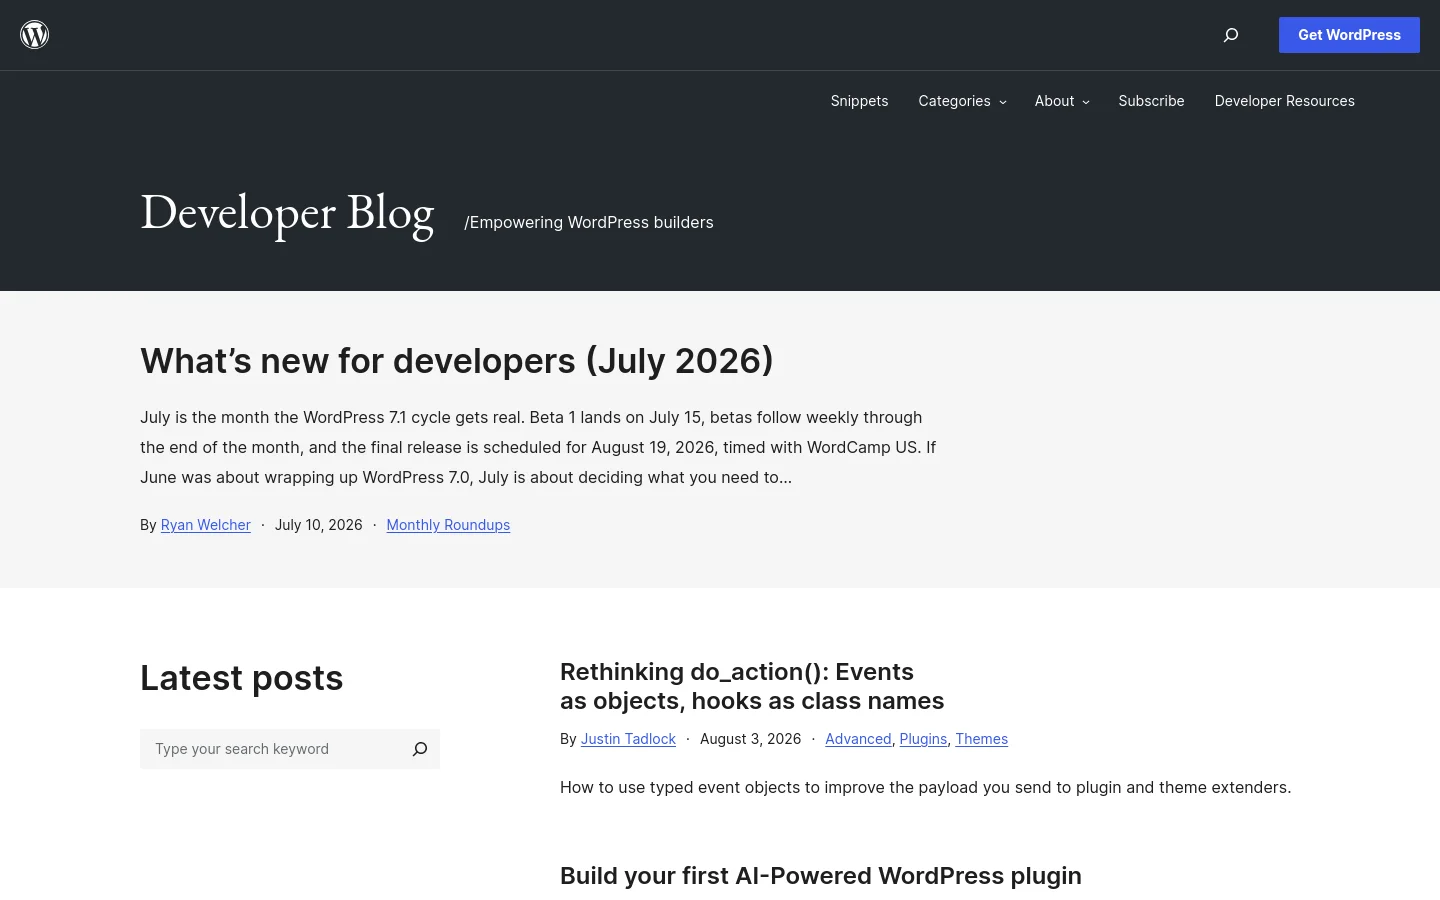The height and width of the screenshot is (900, 1440).
Task: Click the Developer Blog site title
Action: click(287, 213)
